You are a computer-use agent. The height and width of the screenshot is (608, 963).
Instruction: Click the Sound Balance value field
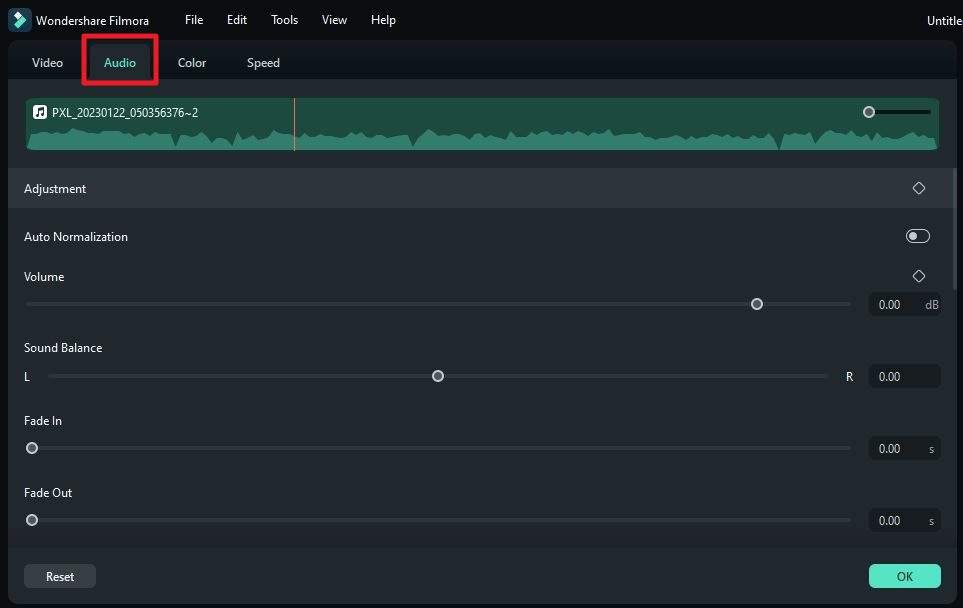click(905, 376)
